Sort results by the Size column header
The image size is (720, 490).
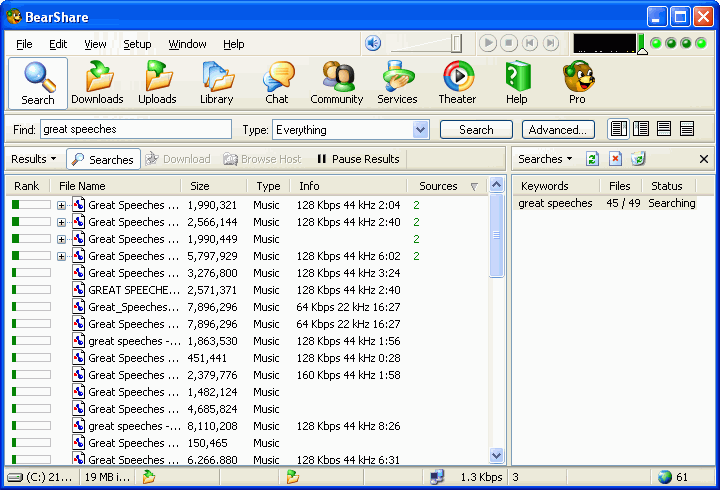point(214,186)
